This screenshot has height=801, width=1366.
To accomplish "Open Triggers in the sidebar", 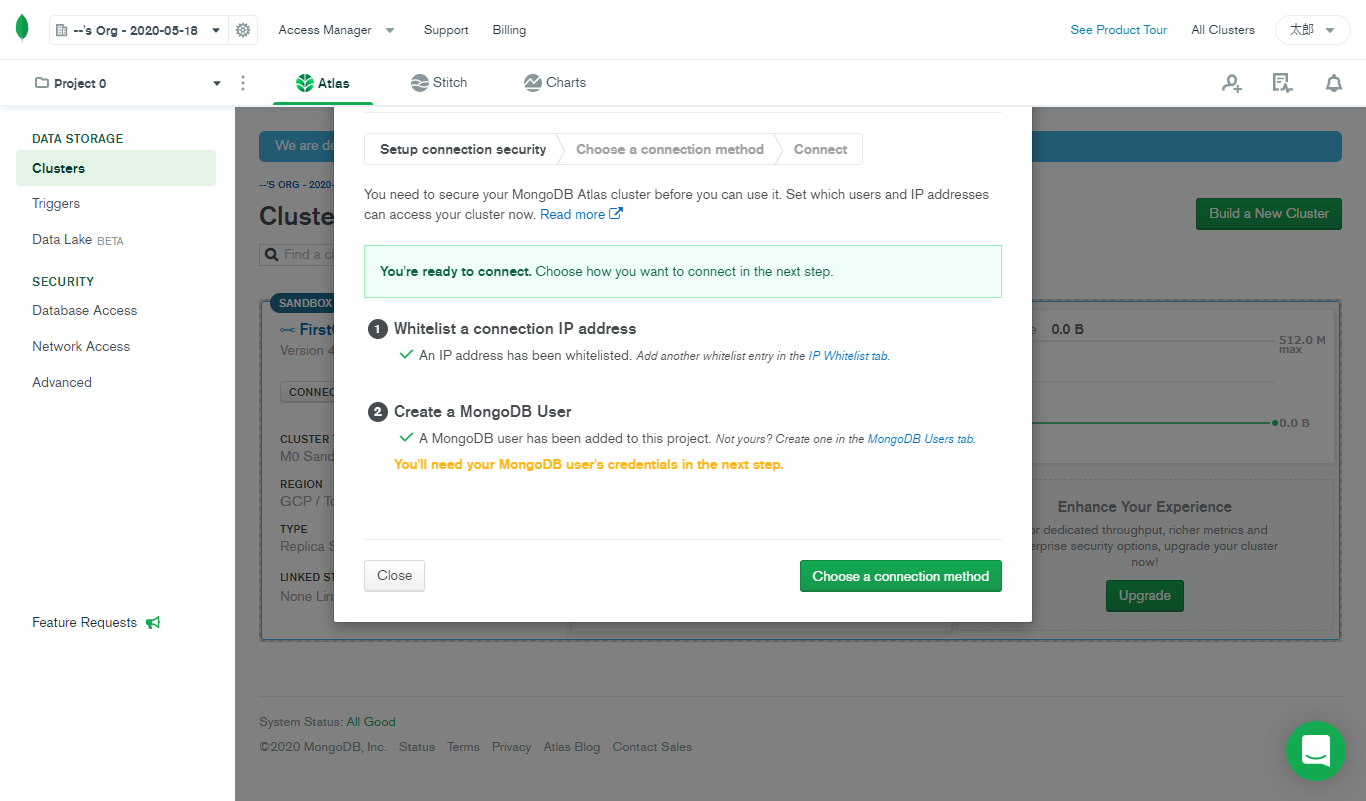I will [x=56, y=203].
